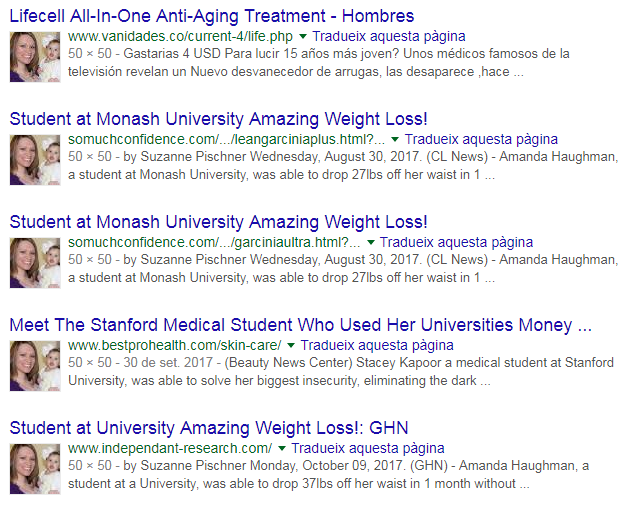Screen dimensions: 630x512
Task: Expand dropdown arrow next to leangarciniaplus.html URL
Action: 395,139
